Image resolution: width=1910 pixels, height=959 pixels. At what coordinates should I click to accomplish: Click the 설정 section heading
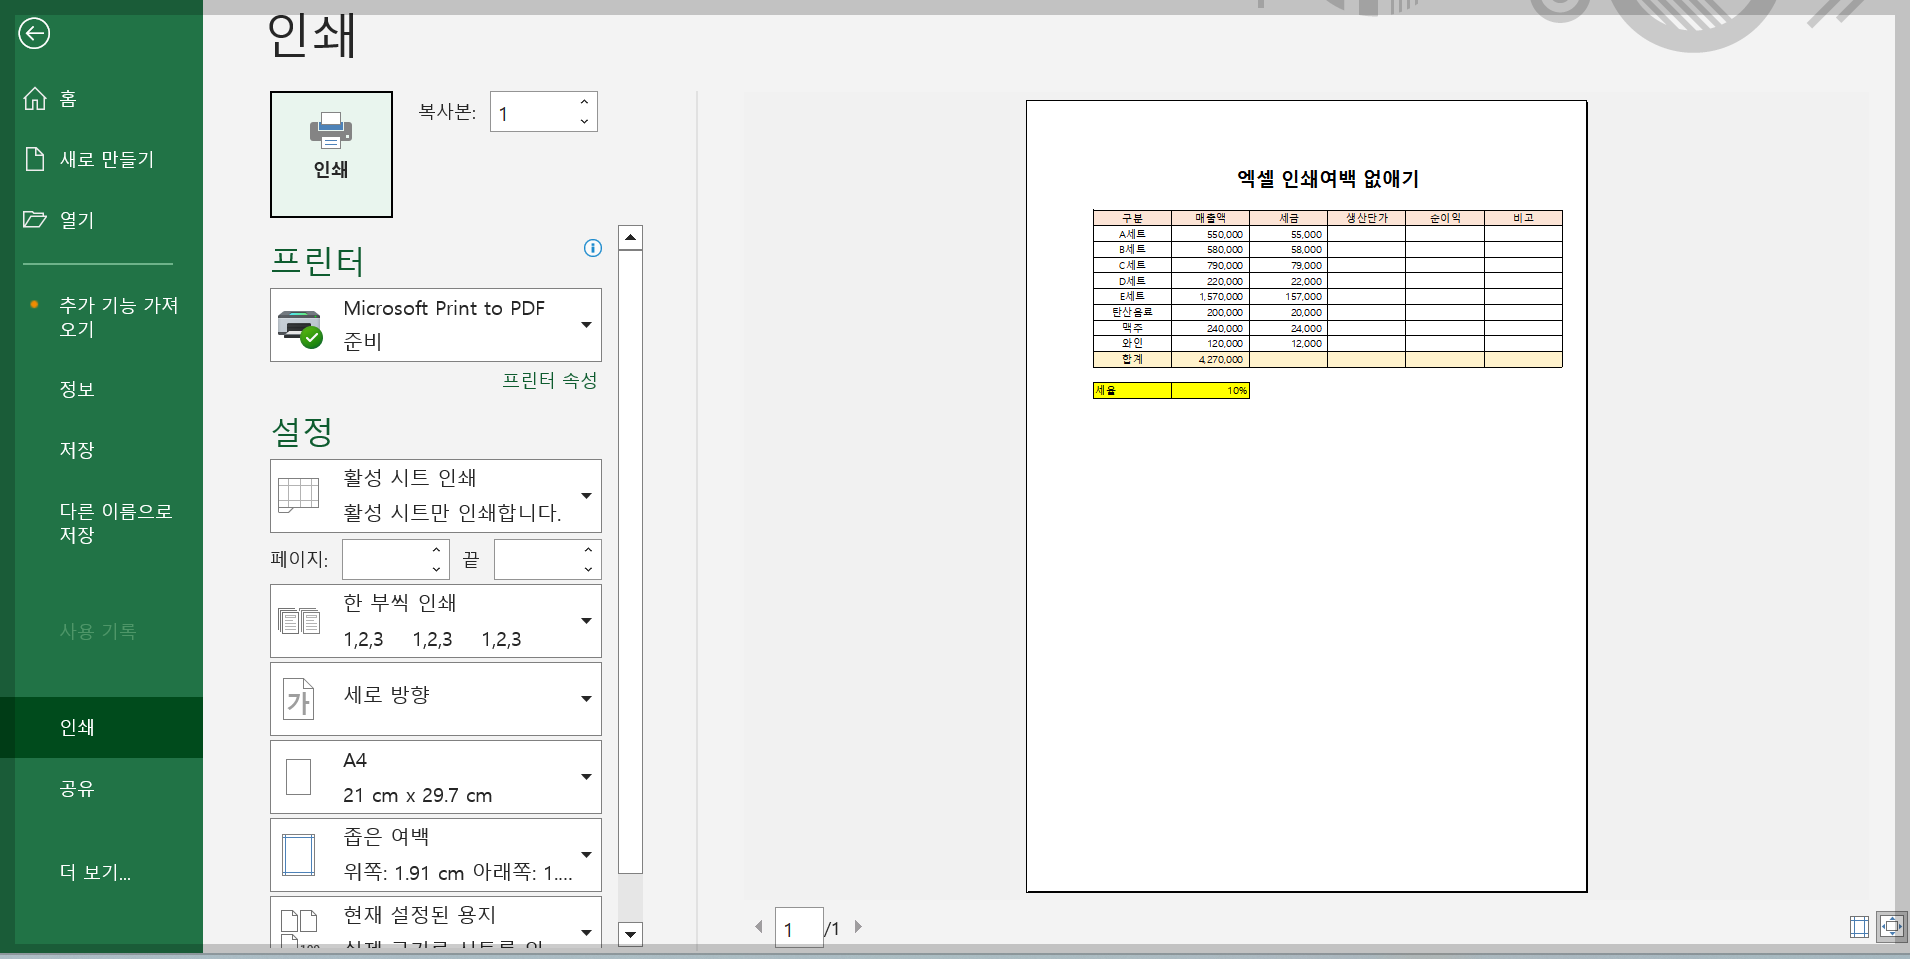coord(302,432)
